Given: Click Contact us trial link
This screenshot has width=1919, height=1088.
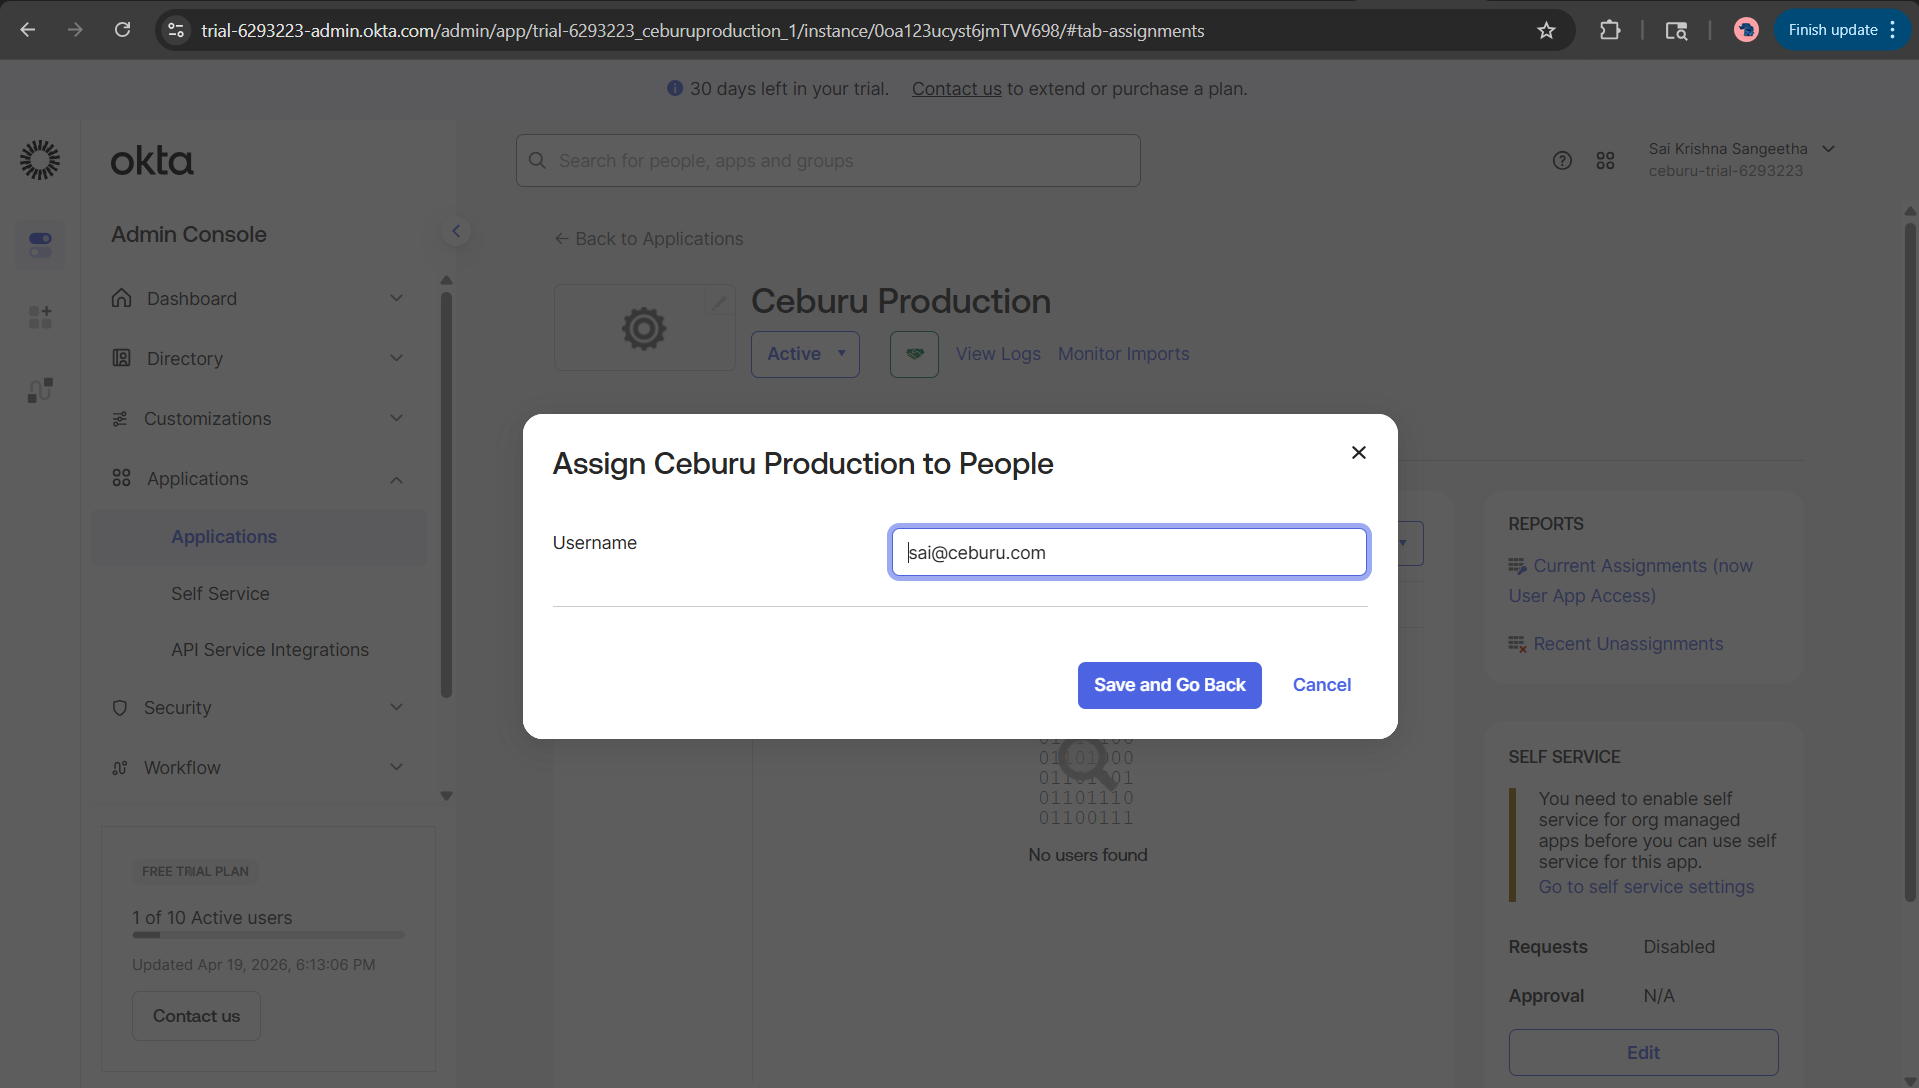Looking at the screenshot, I should (x=956, y=89).
